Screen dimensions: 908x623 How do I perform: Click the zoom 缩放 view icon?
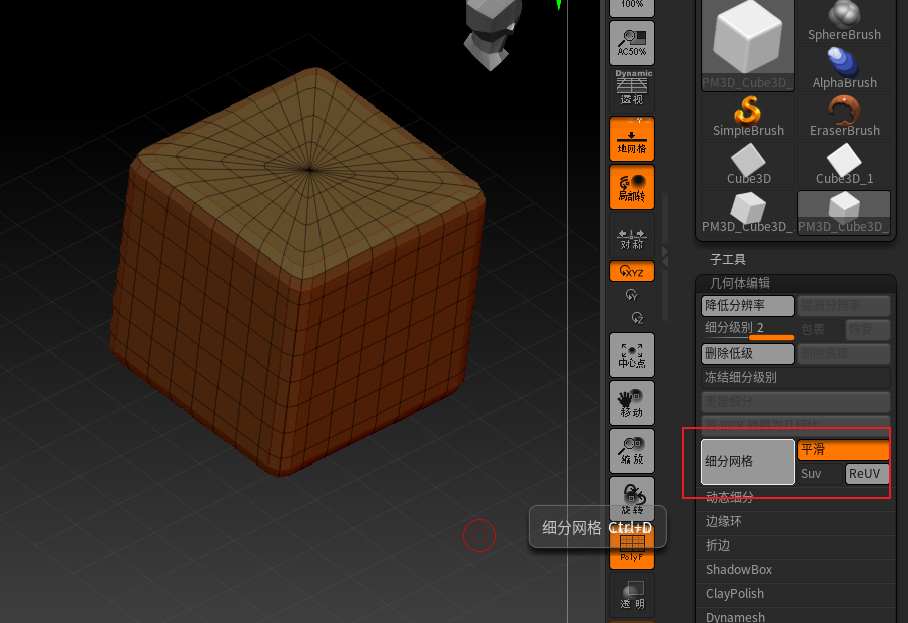[x=632, y=451]
